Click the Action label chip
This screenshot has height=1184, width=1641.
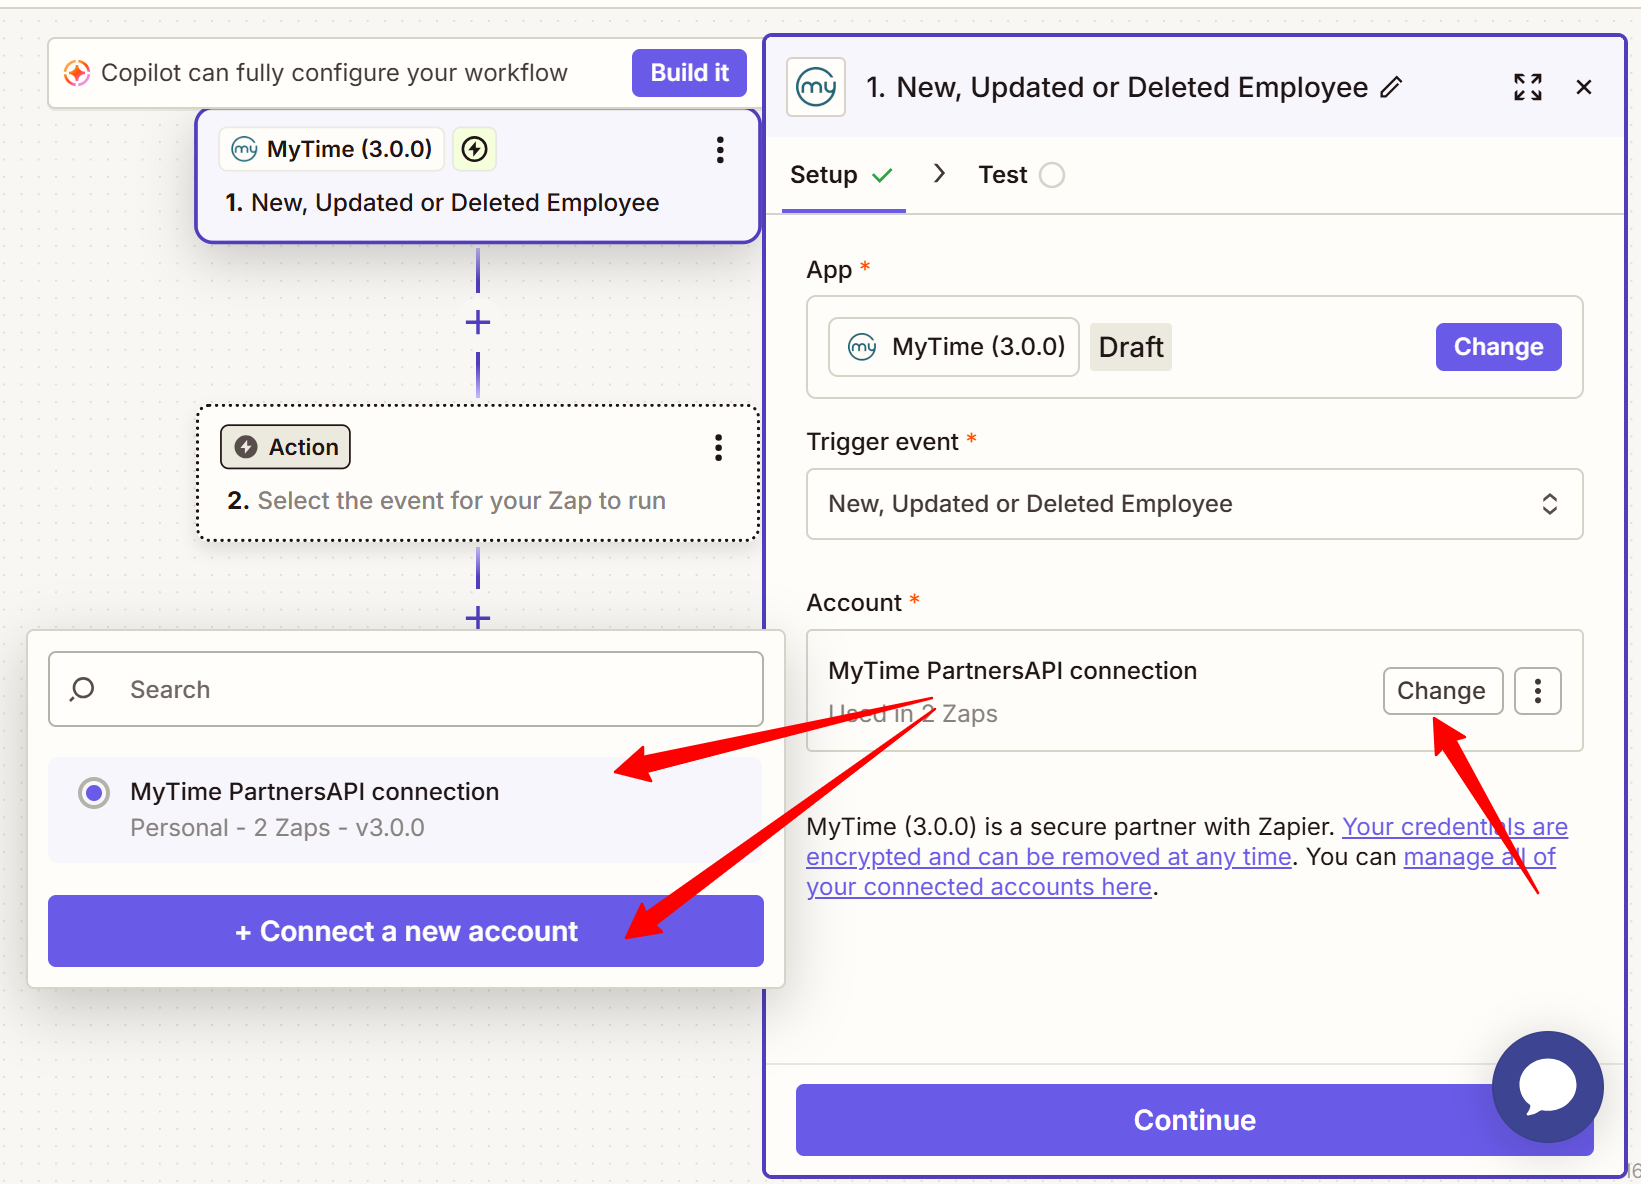pos(286,447)
